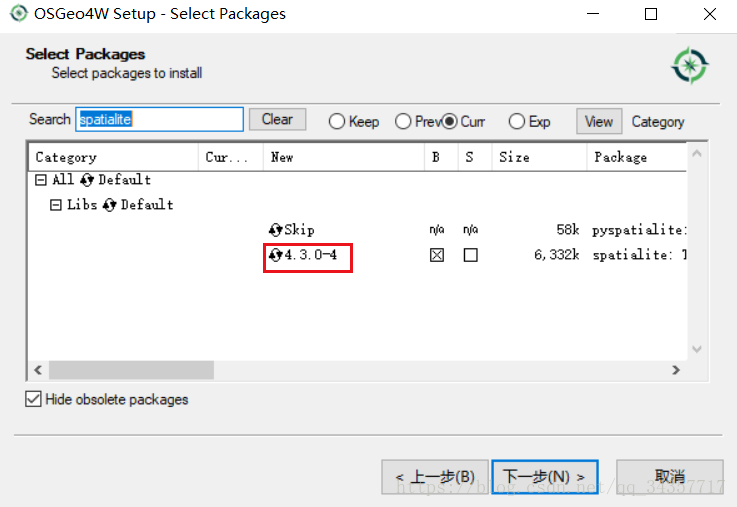The height and width of the screenshot is (507, 737).
Task: Click the 6,332k size value
Action: point(557,255)
